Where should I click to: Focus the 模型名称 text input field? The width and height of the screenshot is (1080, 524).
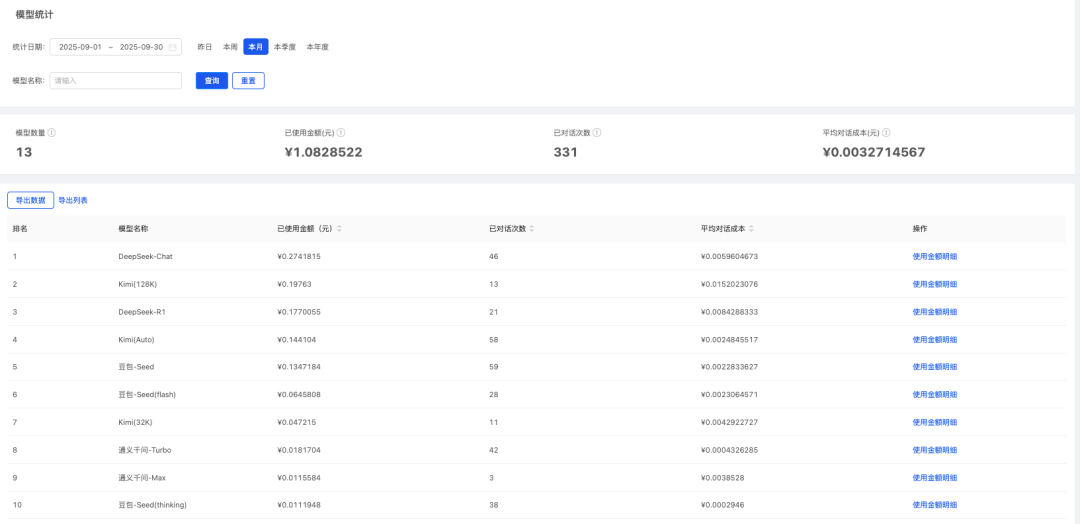[x=115, y=80]
